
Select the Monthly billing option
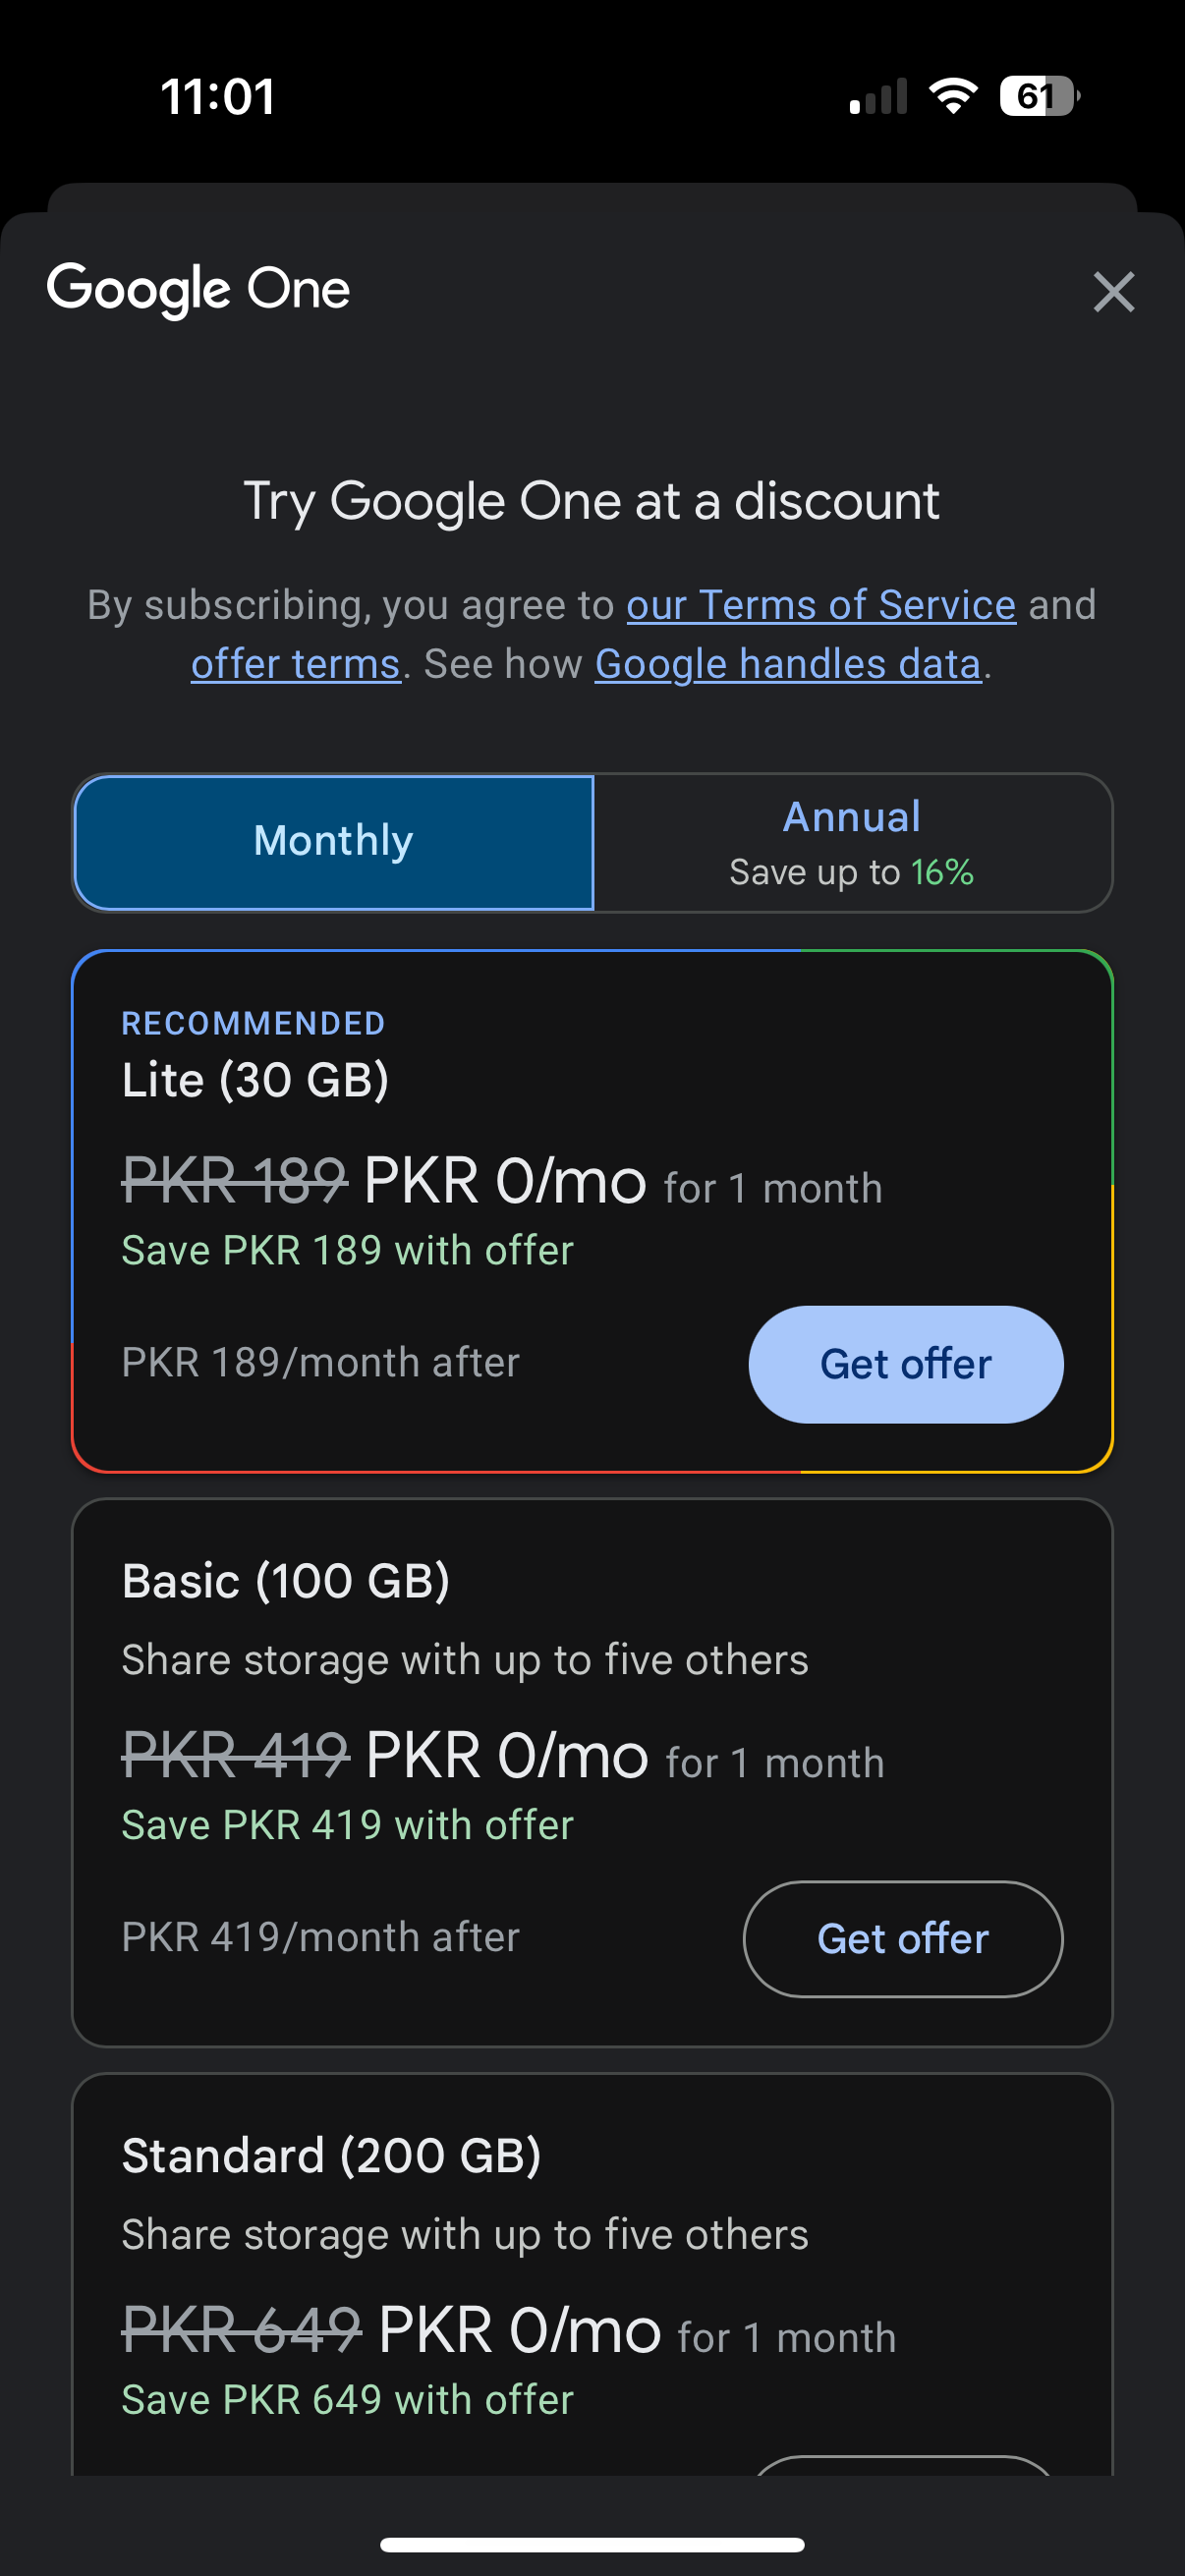pyautogui.click(x=334, y=842)
